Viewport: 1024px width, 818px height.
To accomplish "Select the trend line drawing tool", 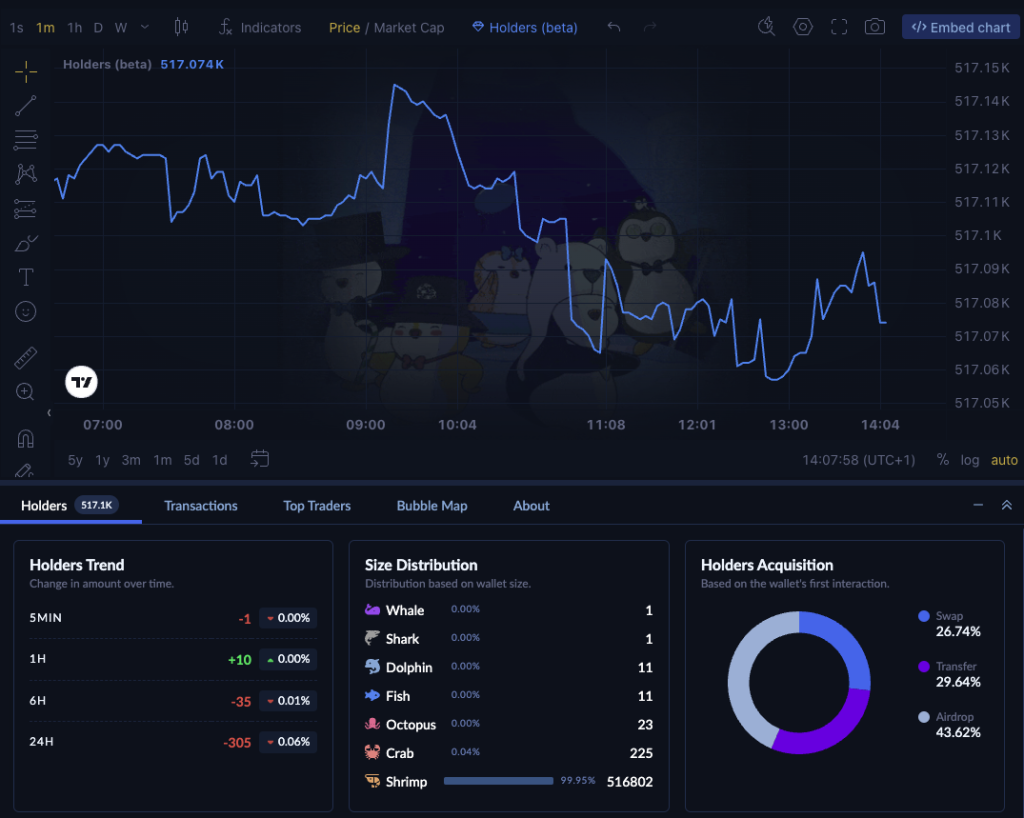I will (25, 106).
